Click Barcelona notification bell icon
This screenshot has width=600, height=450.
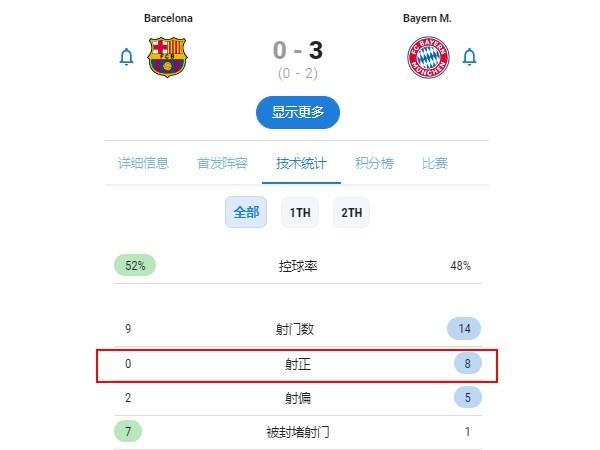pyautogui.click(x=126, y=57)
